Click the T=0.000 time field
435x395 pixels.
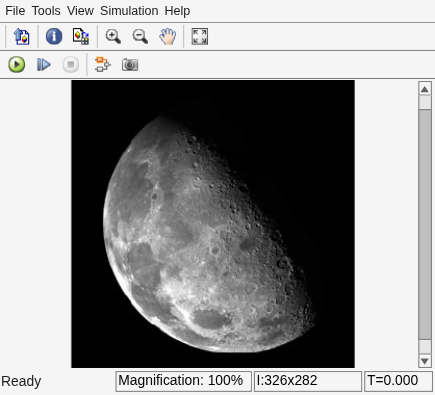[398, 381]
